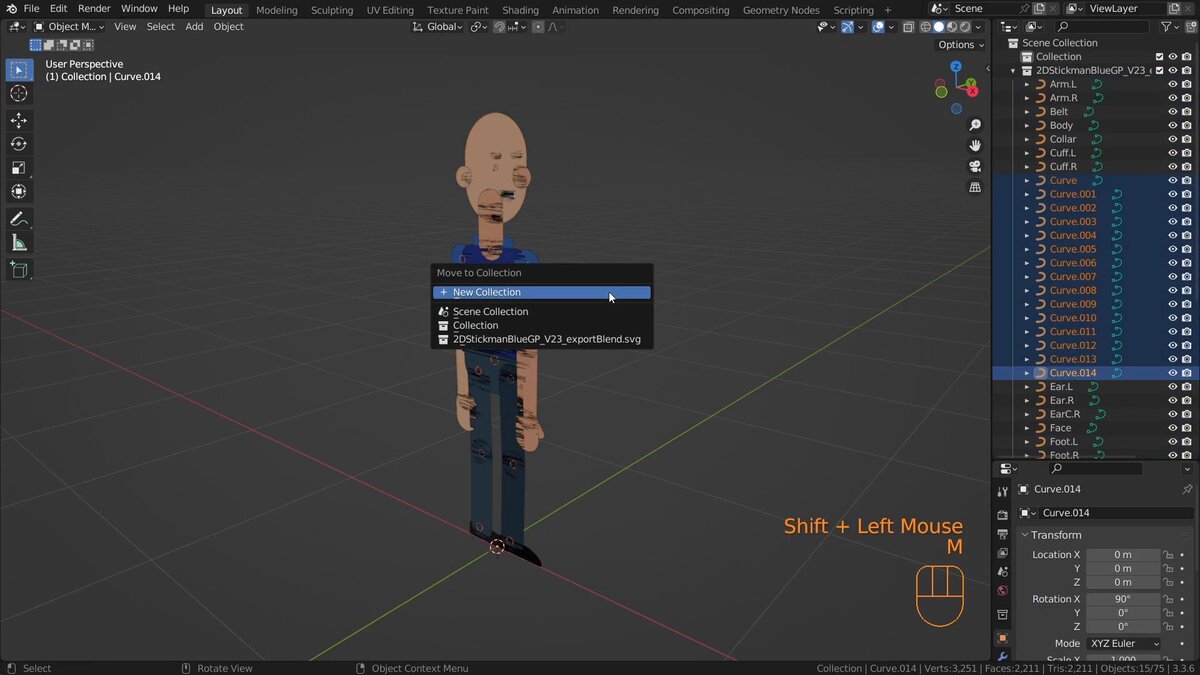Image resolution: width=1200 pixels, height=675 pixels.
Task: Activate the Move tool
Action: 19,120
